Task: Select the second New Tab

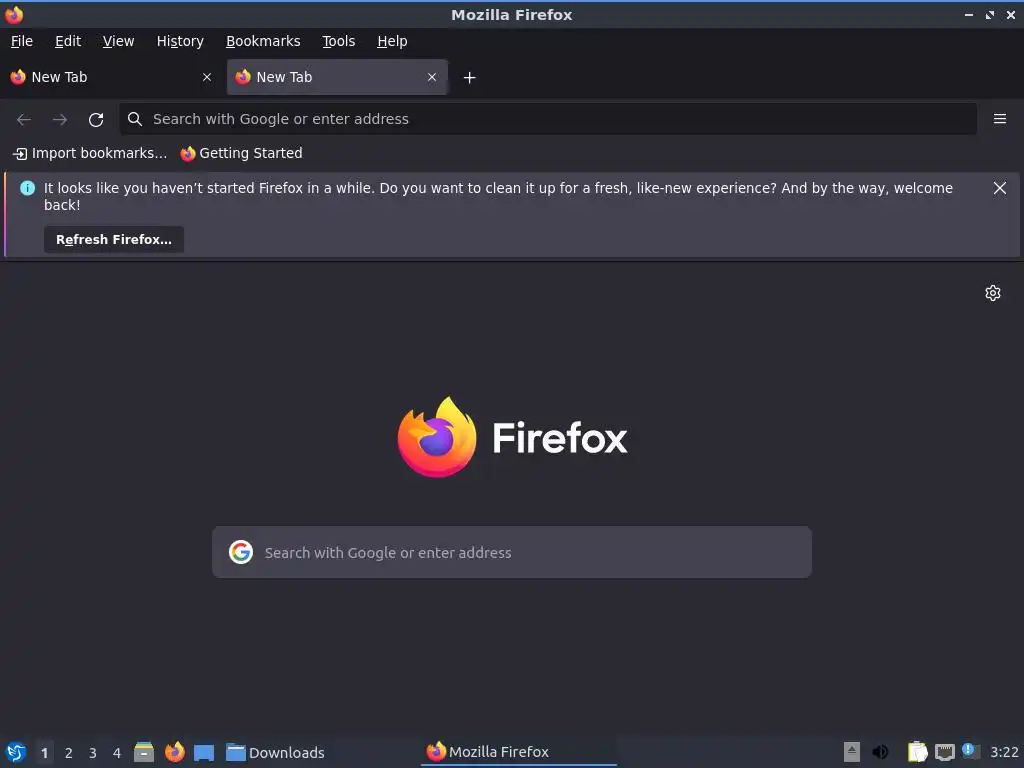Action: point(337,77)
